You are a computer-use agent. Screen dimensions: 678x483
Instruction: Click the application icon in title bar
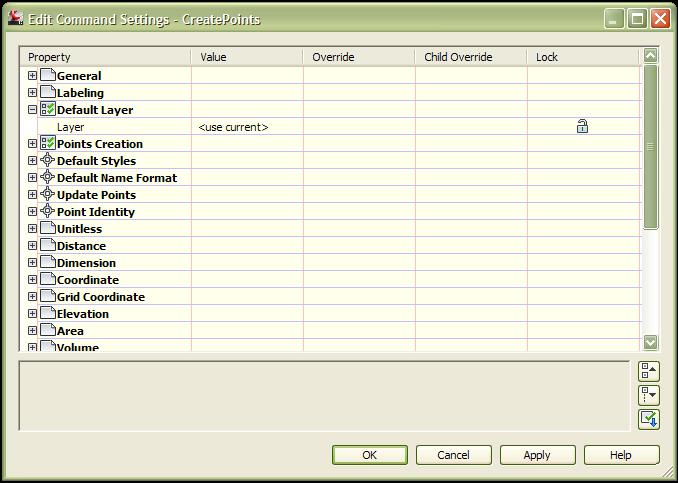click(x=16, y=19)
